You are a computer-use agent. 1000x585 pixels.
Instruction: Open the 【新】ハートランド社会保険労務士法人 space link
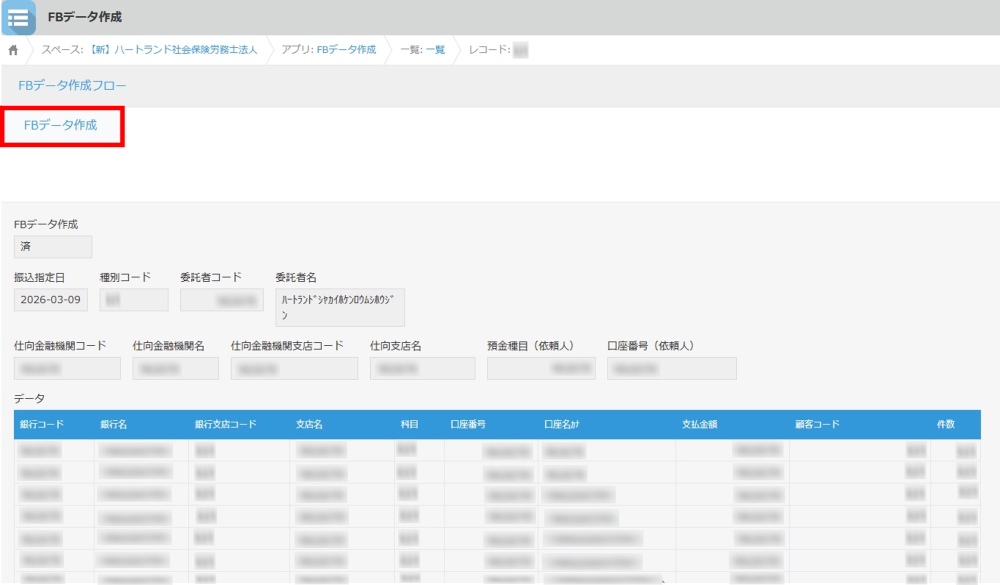tap(173, 50)
